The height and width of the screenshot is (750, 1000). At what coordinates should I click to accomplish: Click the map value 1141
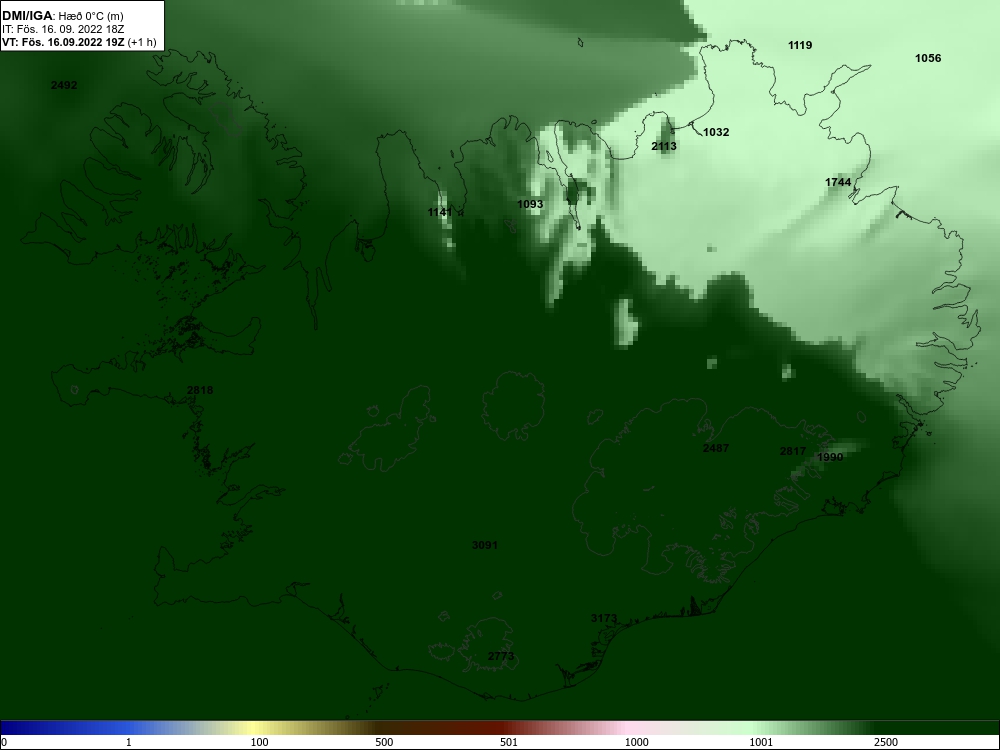(x=440, y=212)
